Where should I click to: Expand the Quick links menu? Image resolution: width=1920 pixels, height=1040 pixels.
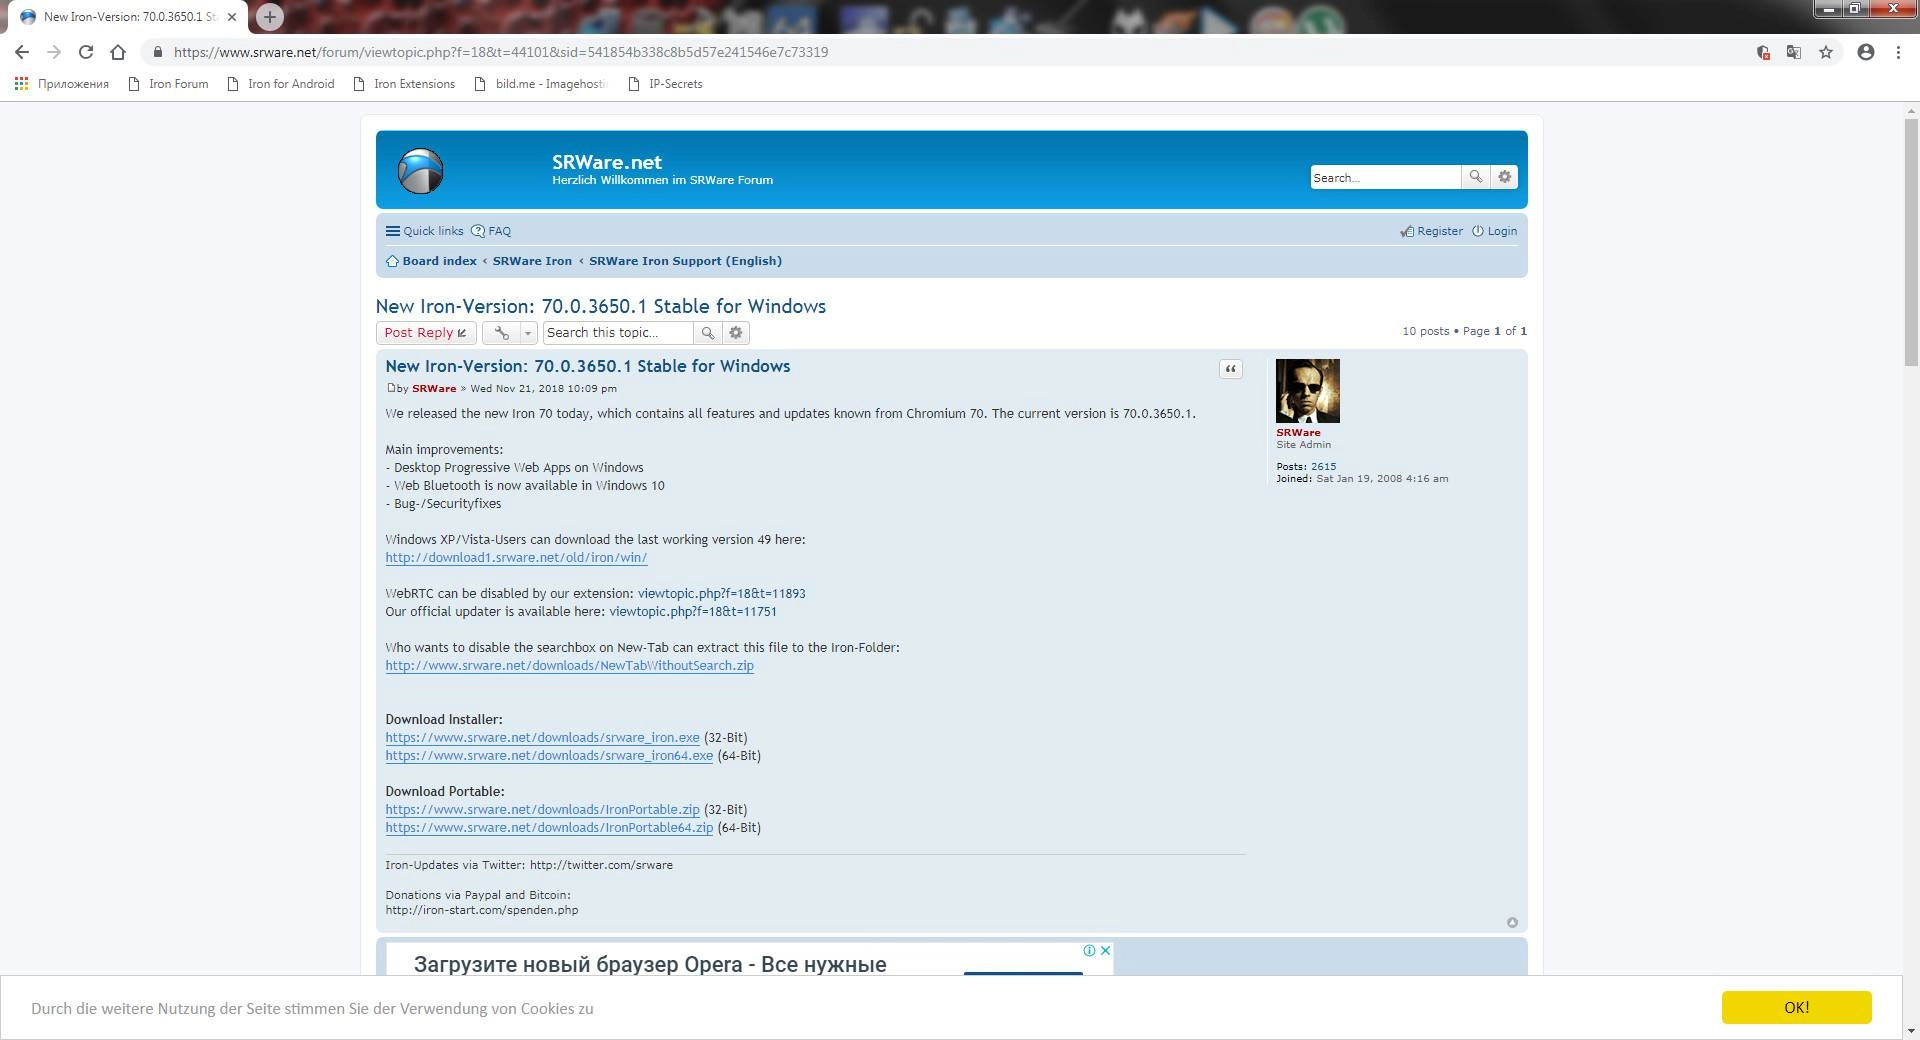[425, 231]
